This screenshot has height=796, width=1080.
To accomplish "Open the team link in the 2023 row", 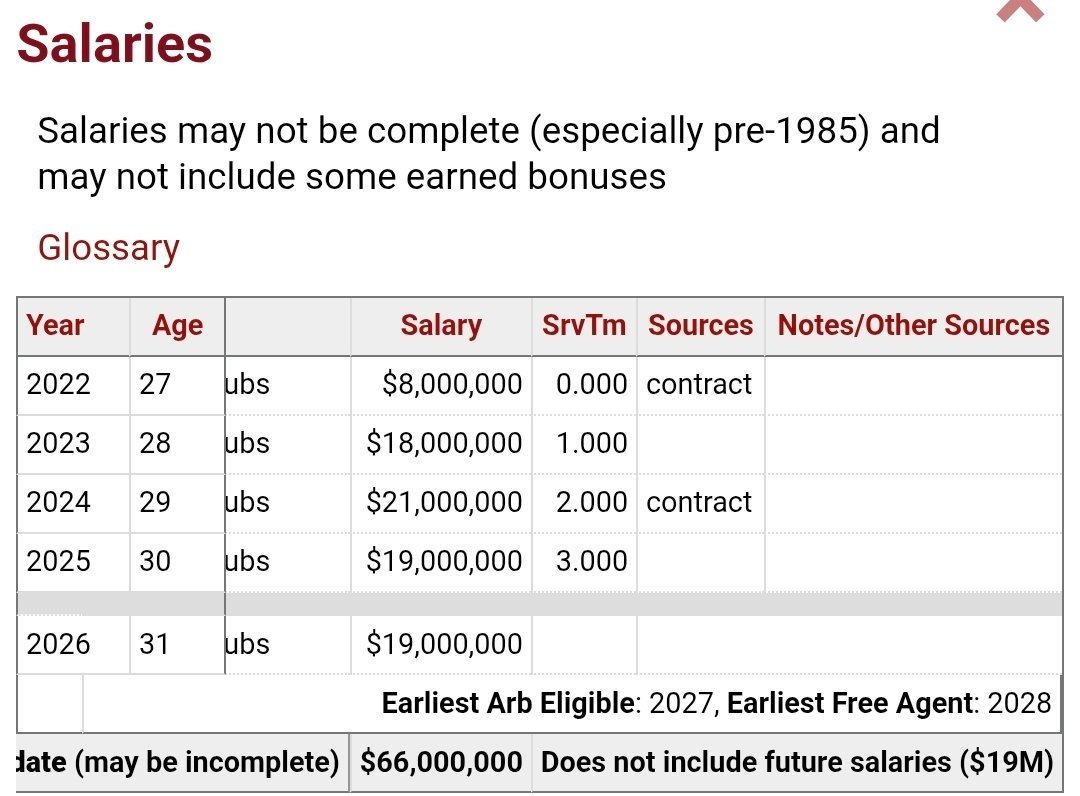I will 247,443.
